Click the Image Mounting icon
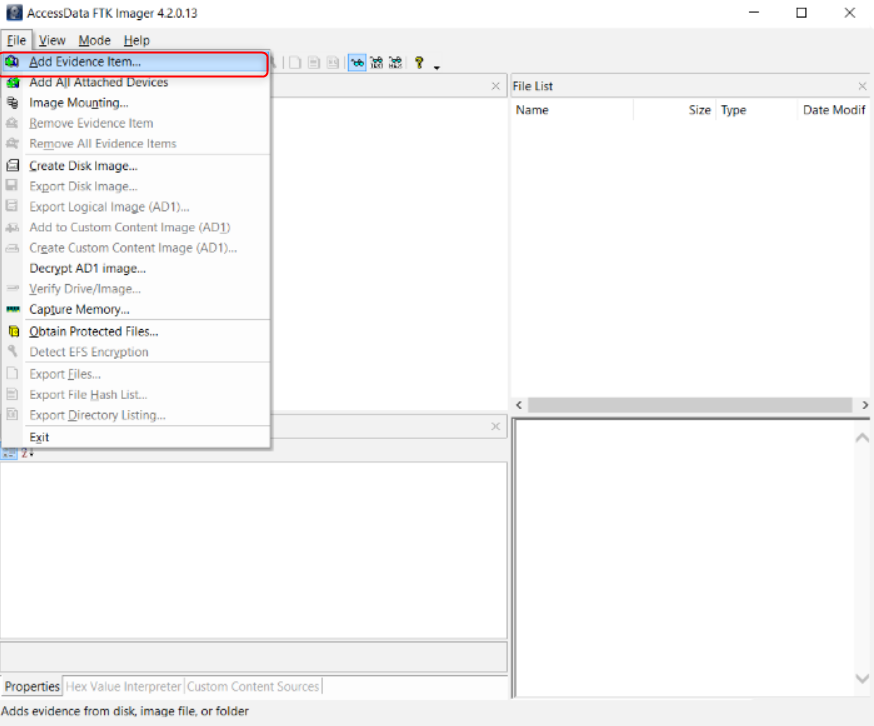The height and width of the screenshot is (726, 874). tap(12, 103)
